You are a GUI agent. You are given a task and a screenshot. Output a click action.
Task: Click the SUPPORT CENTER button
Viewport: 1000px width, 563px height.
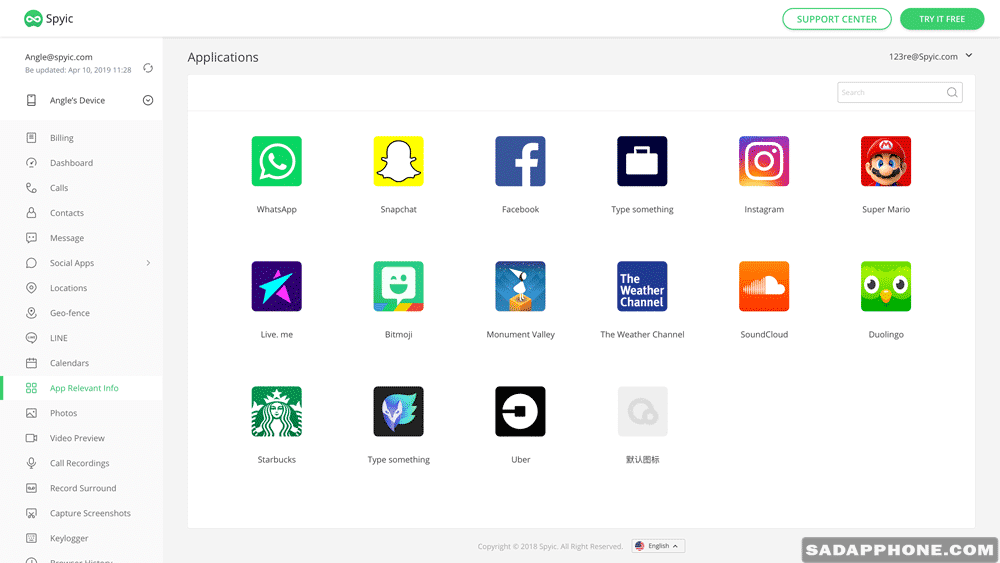(x=836, y=19)
